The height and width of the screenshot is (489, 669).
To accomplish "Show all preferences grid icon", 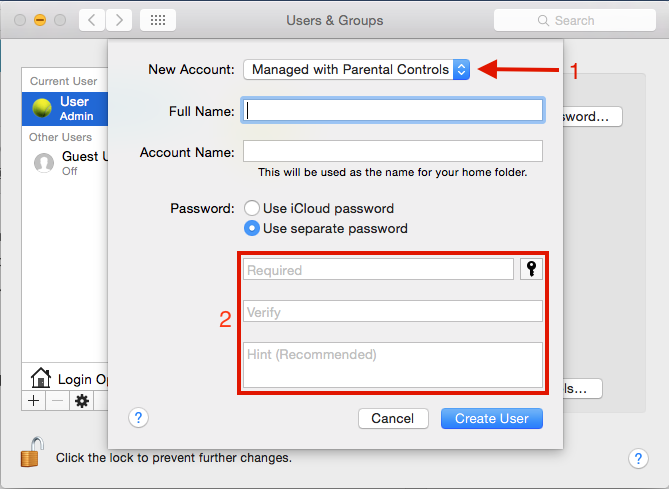I will click(158, 20).
